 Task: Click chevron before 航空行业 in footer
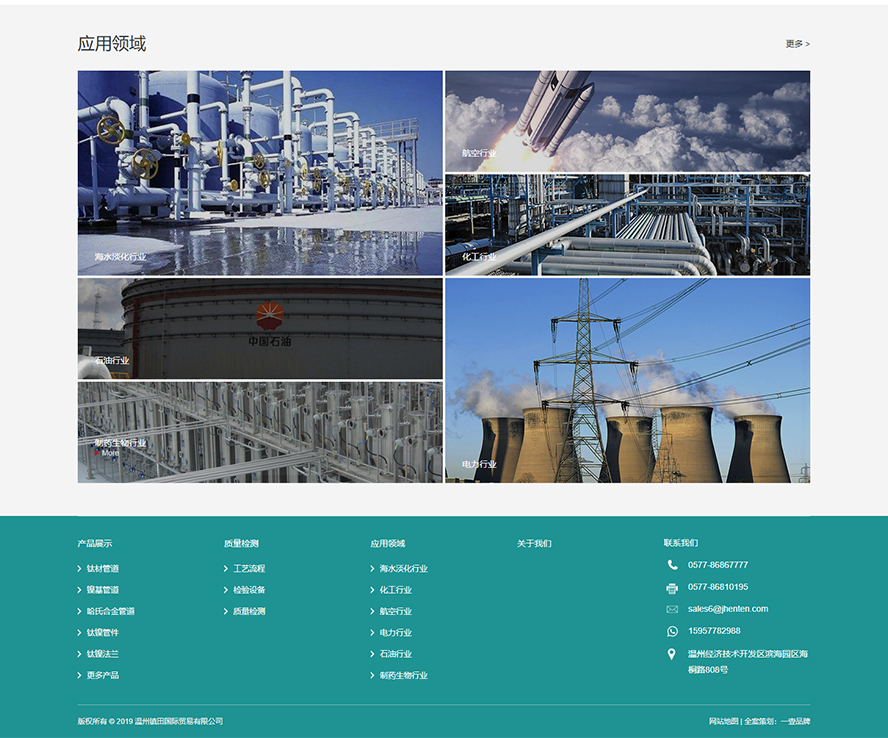pos(372,611)
